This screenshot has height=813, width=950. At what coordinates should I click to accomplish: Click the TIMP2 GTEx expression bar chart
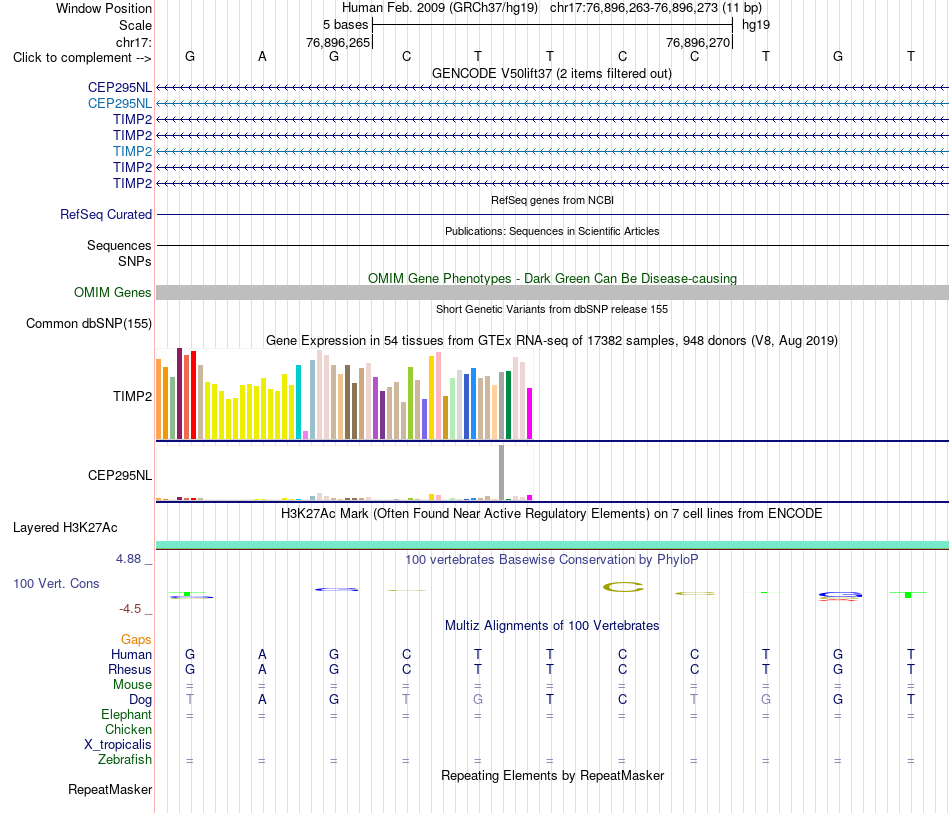344,394
